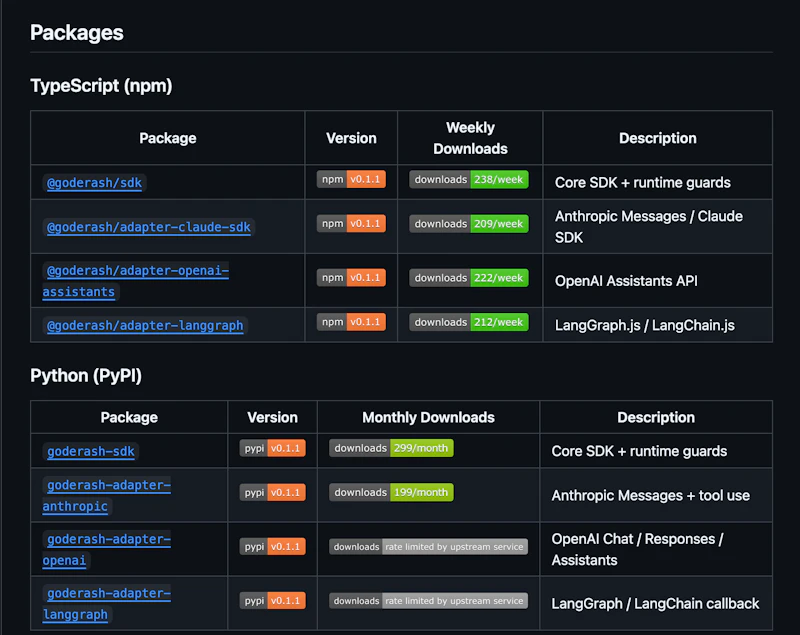Click rate limited downloads badge in goderash-adapter-langgraph row

[x=428, y=601]
